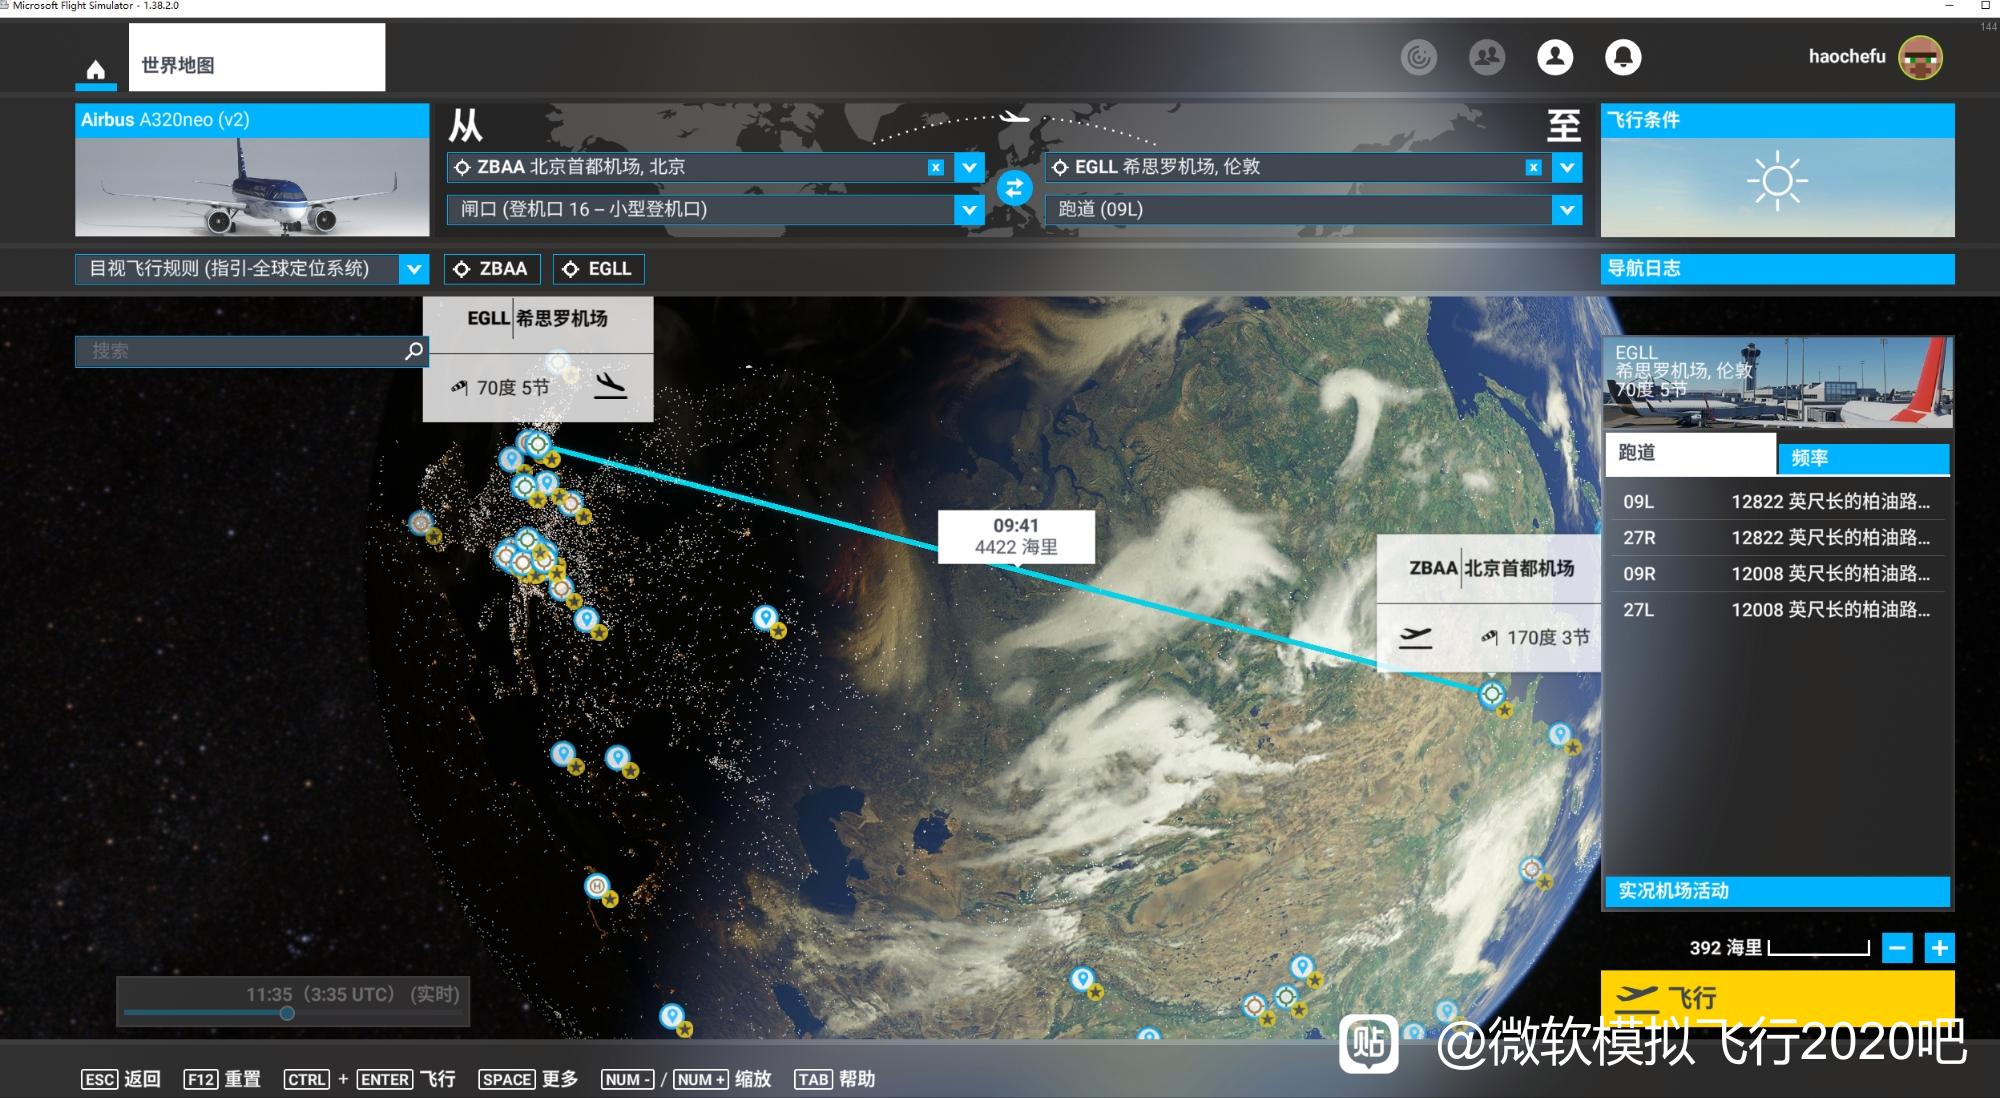Click the search magnifier icon

tap(413, 351)
